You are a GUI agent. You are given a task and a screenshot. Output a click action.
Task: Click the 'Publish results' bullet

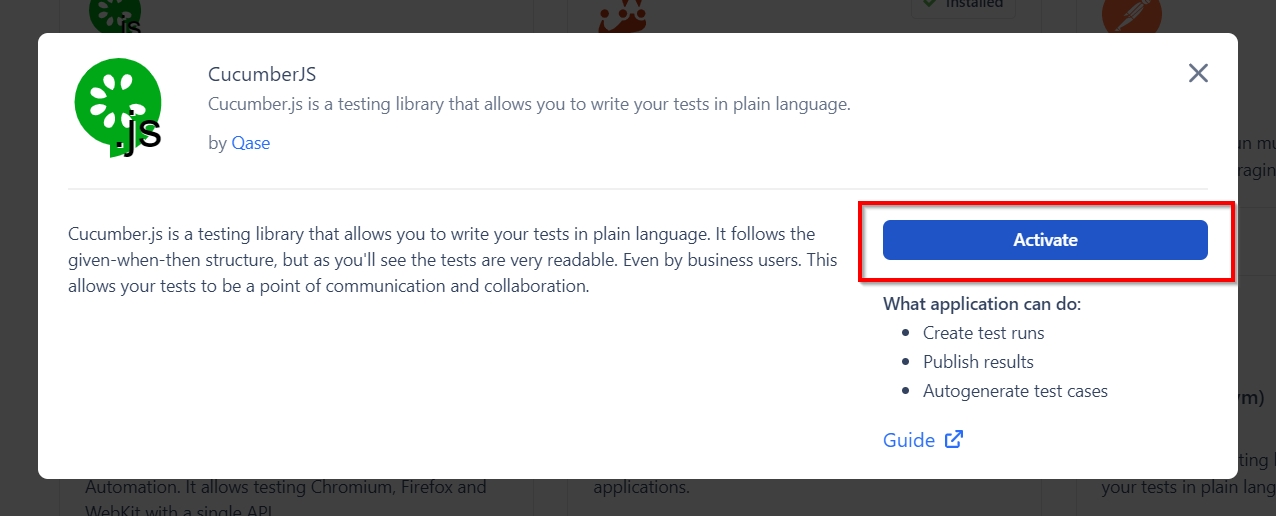click(x=978, y=362)
